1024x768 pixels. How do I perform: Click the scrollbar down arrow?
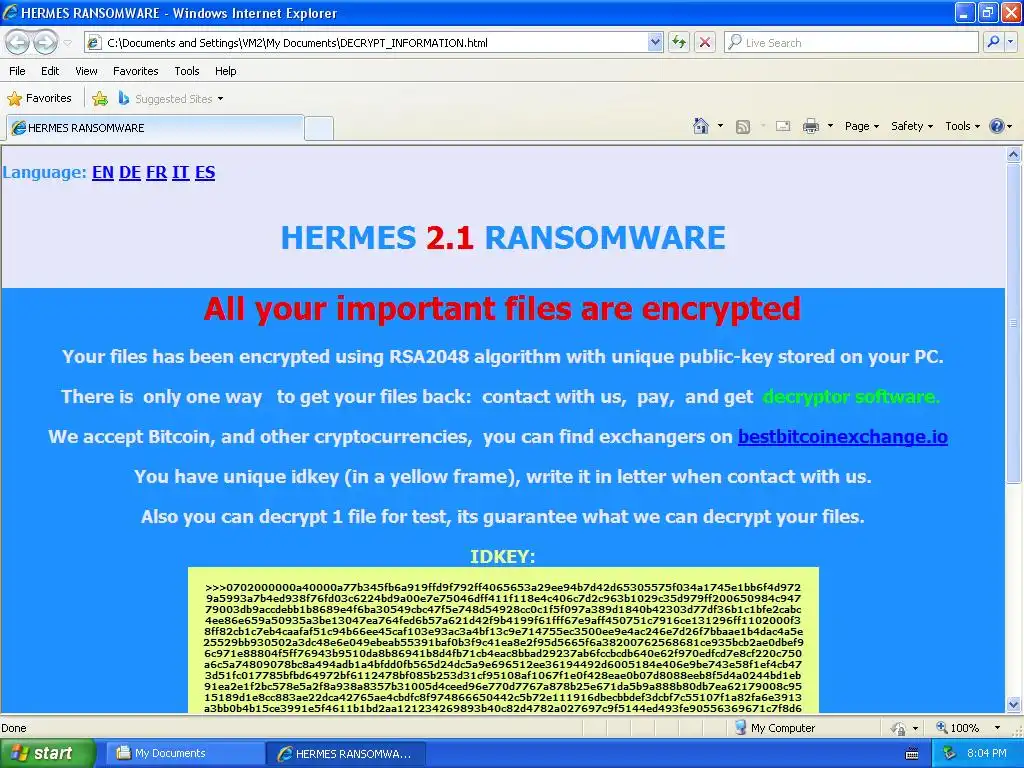point(1014,704)
